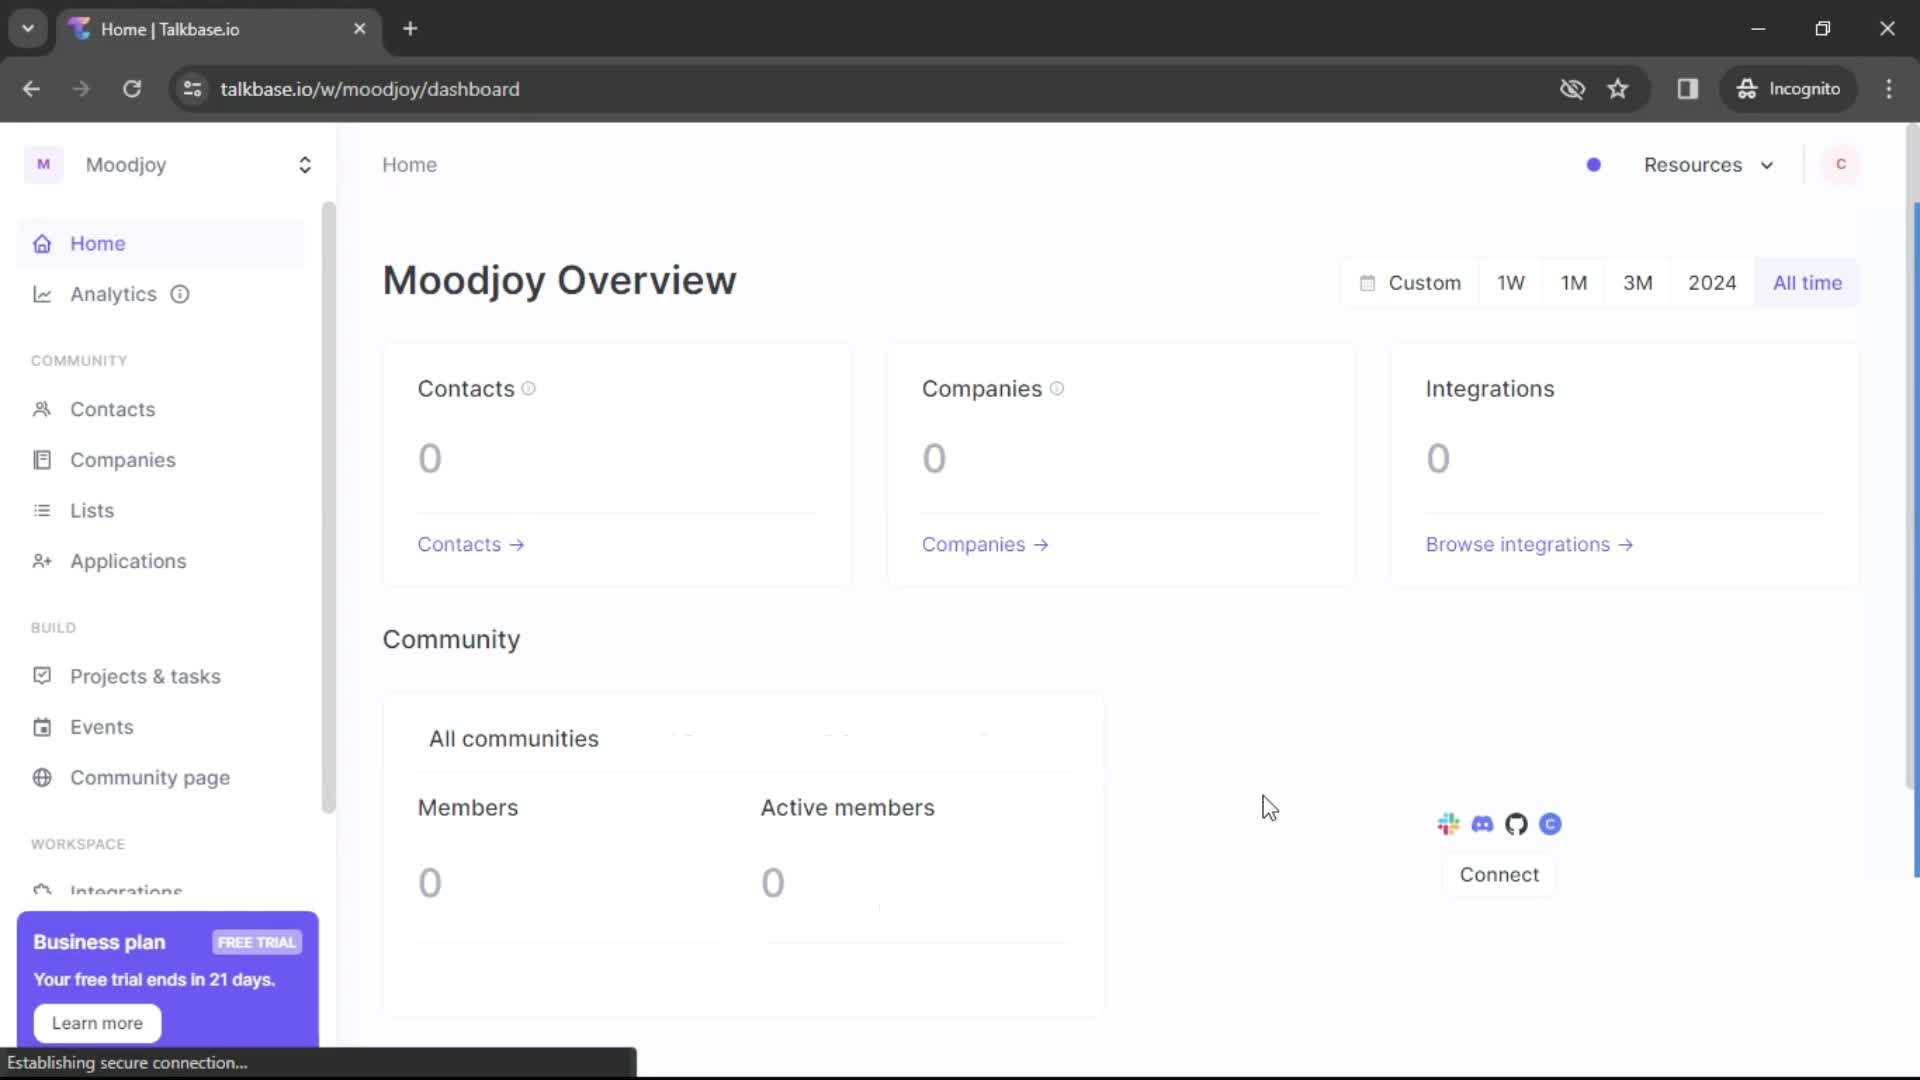Click the Slack integration icon
This screenshot has width=1920, height=1080.
pyautogui.click(x=1447, y=823)
